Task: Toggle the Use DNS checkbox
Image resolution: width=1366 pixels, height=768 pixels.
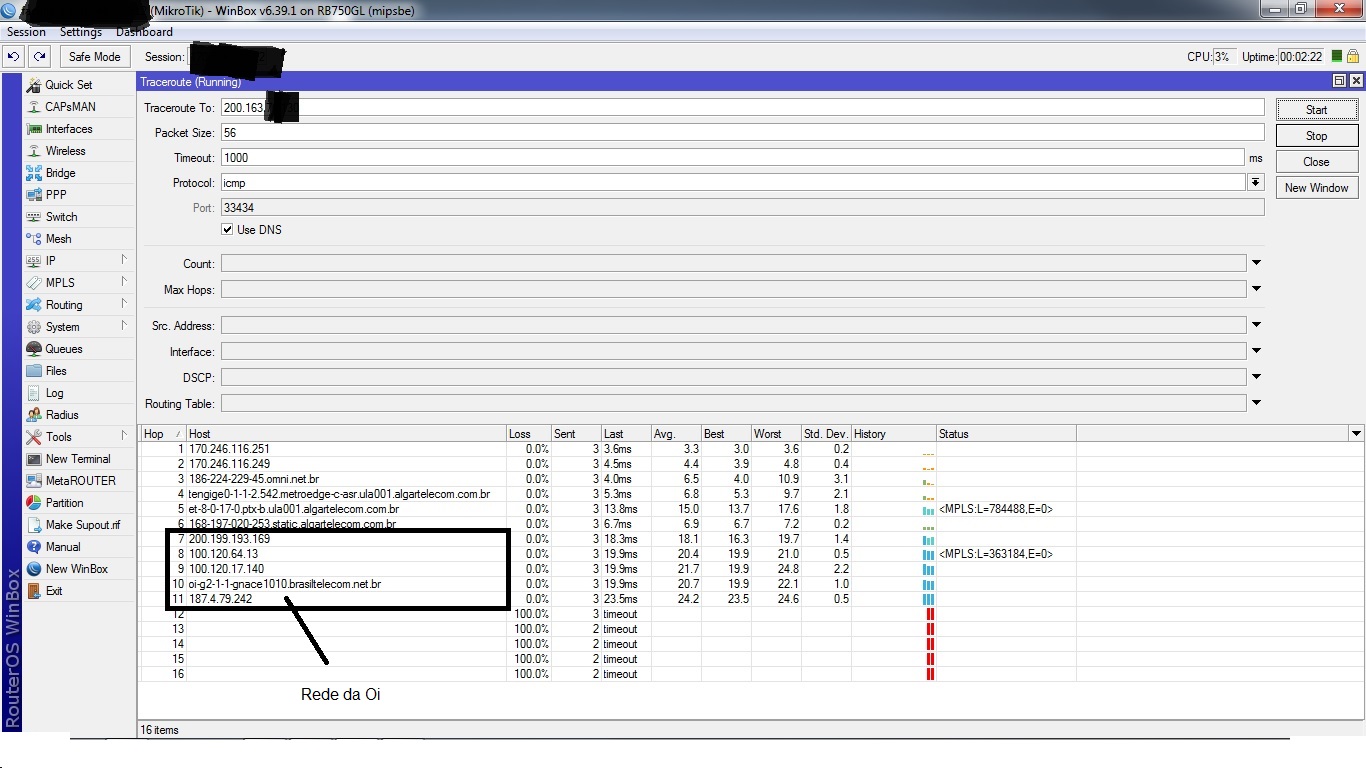Action: click(228, 230)
